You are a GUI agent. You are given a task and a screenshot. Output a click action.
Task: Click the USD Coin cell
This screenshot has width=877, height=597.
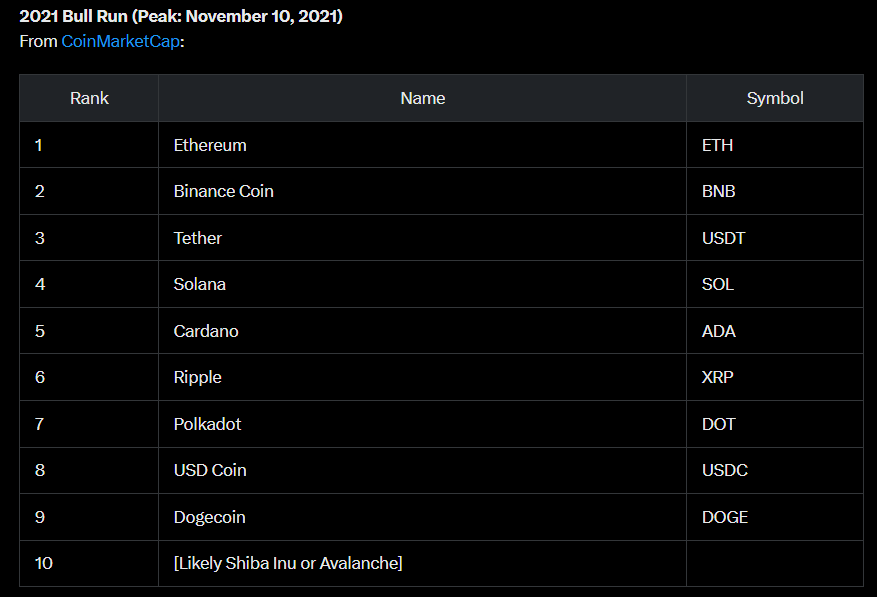(210, 470)
